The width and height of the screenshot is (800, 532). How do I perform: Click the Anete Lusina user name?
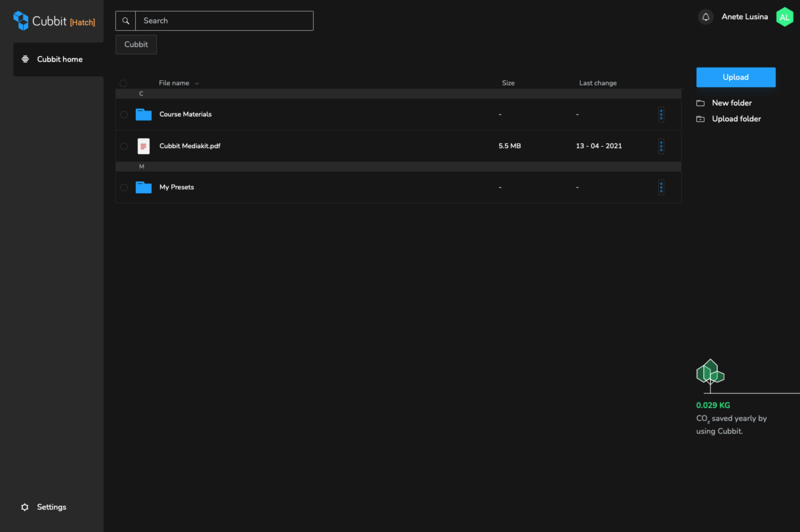[744, 17]
